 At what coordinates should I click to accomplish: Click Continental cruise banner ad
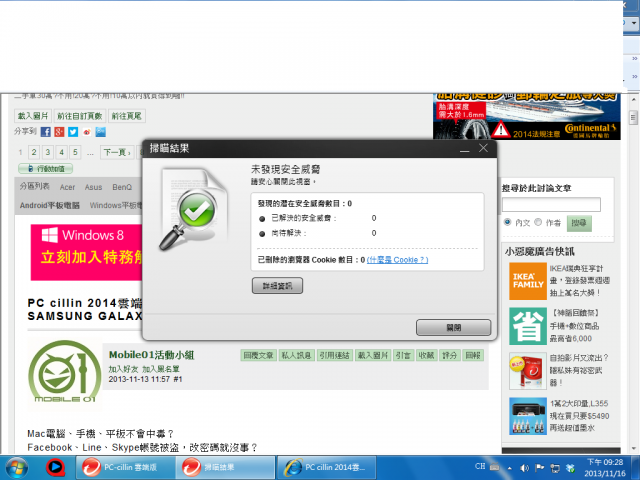point(527,117)
